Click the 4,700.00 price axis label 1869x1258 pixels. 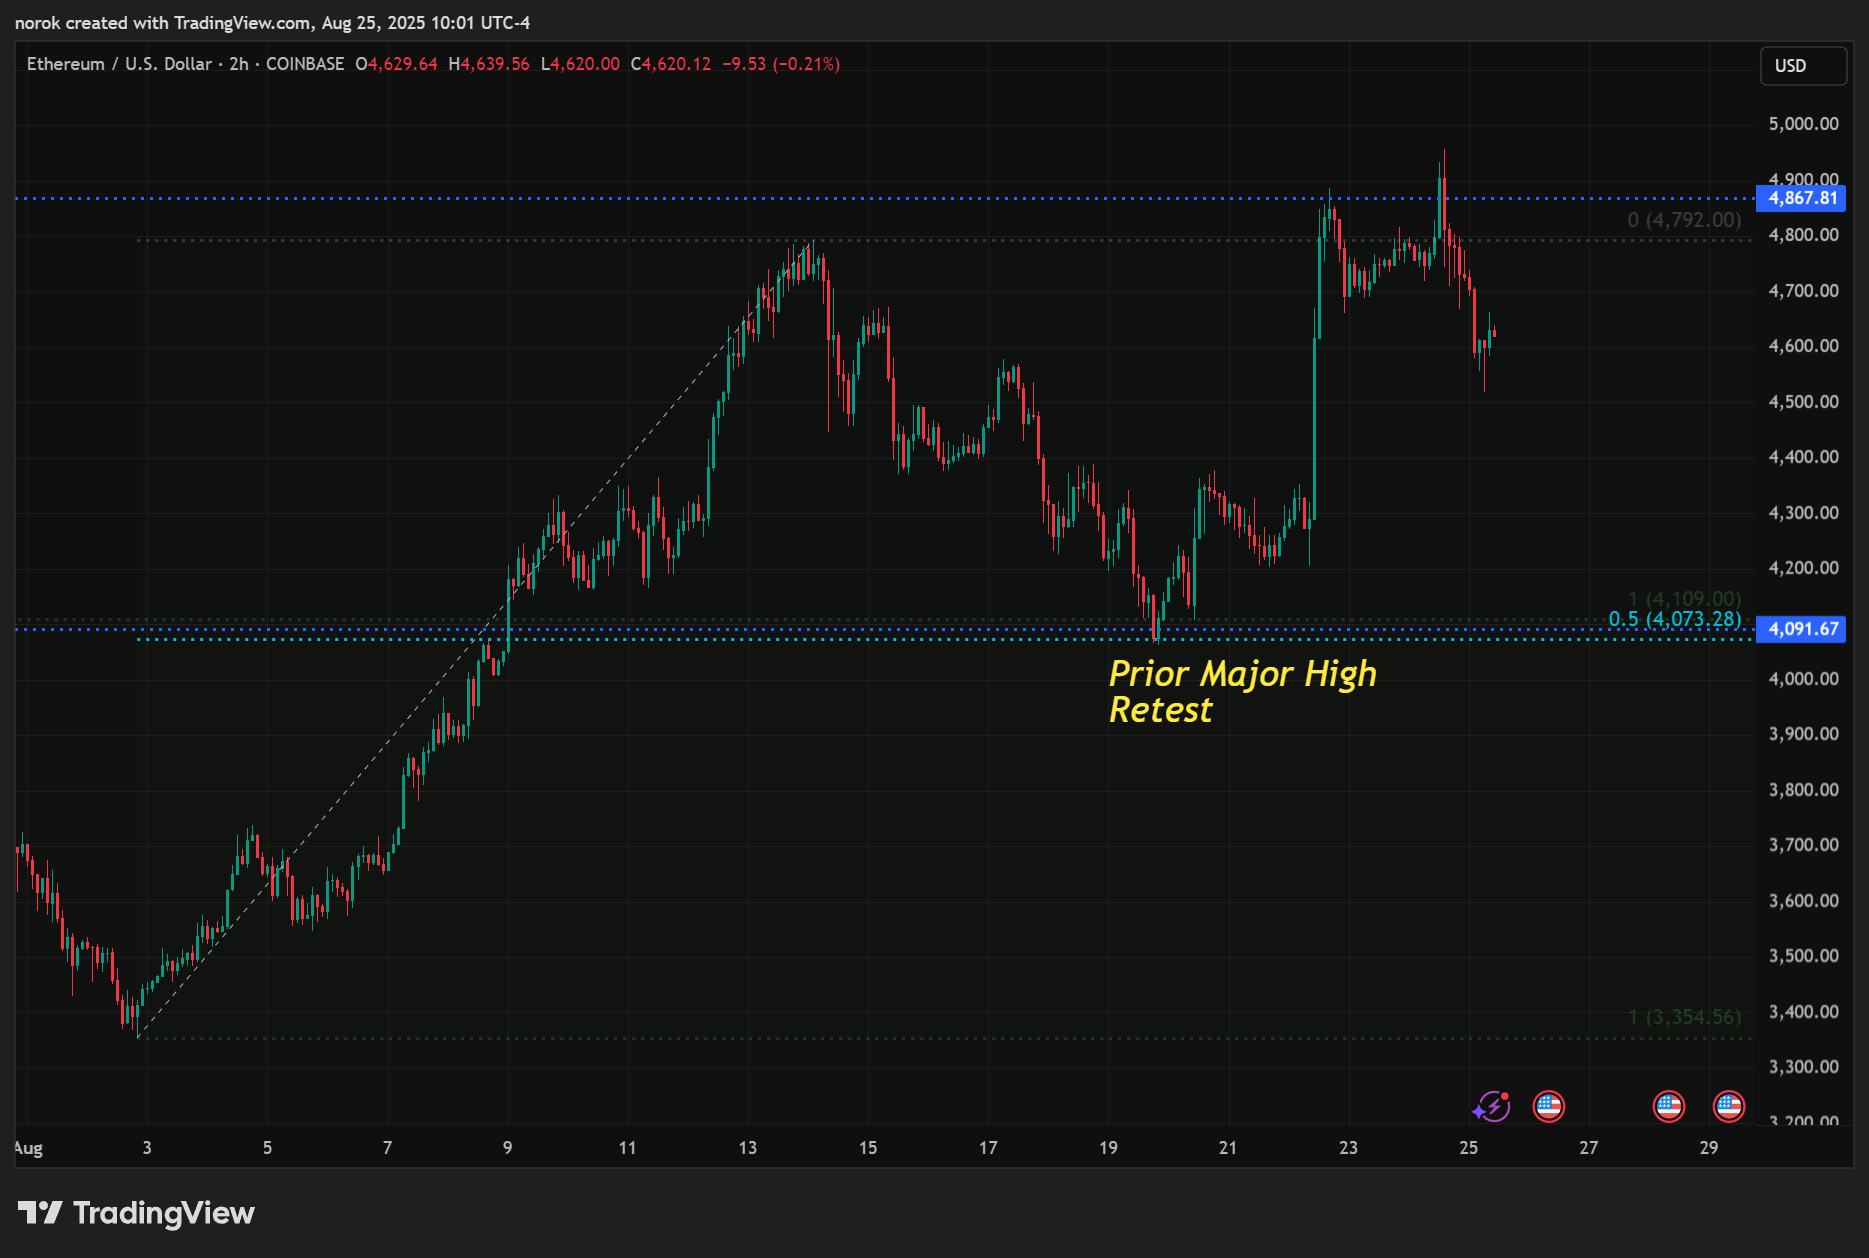point(1803,291)
